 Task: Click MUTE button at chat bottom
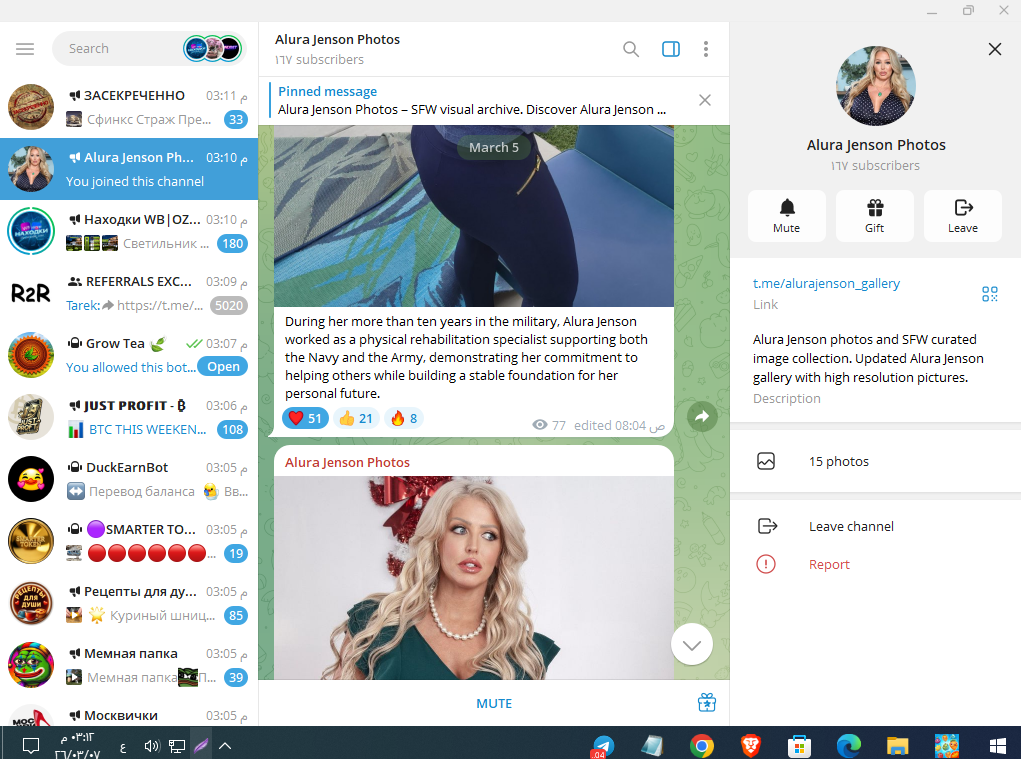[494, 704]
